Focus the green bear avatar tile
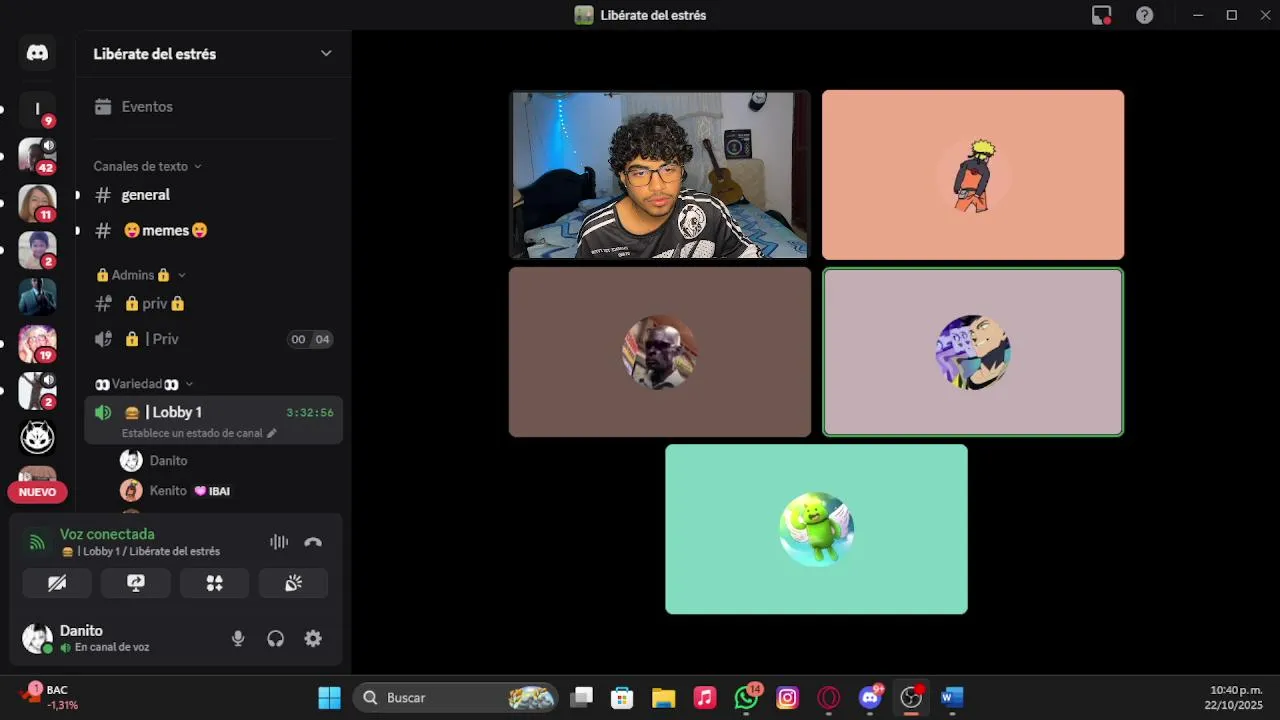Viewport: 1280px width, 720px height. point(816,529)
